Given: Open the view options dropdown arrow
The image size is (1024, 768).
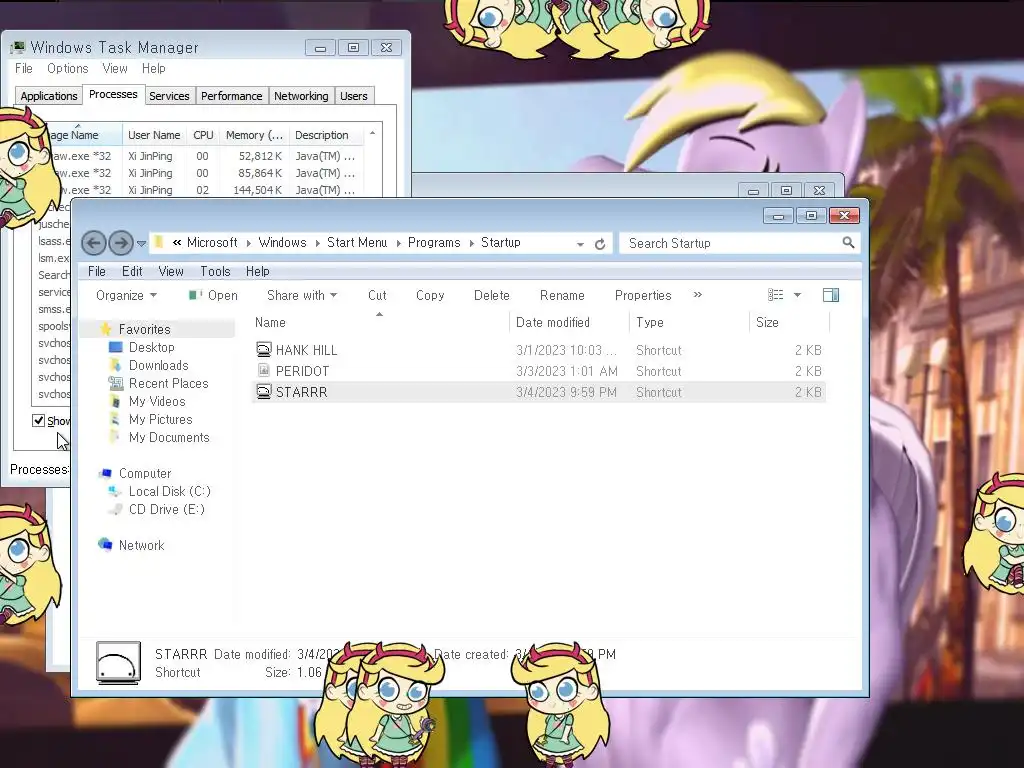Looking at the screenshot, I should coord(797,295).
